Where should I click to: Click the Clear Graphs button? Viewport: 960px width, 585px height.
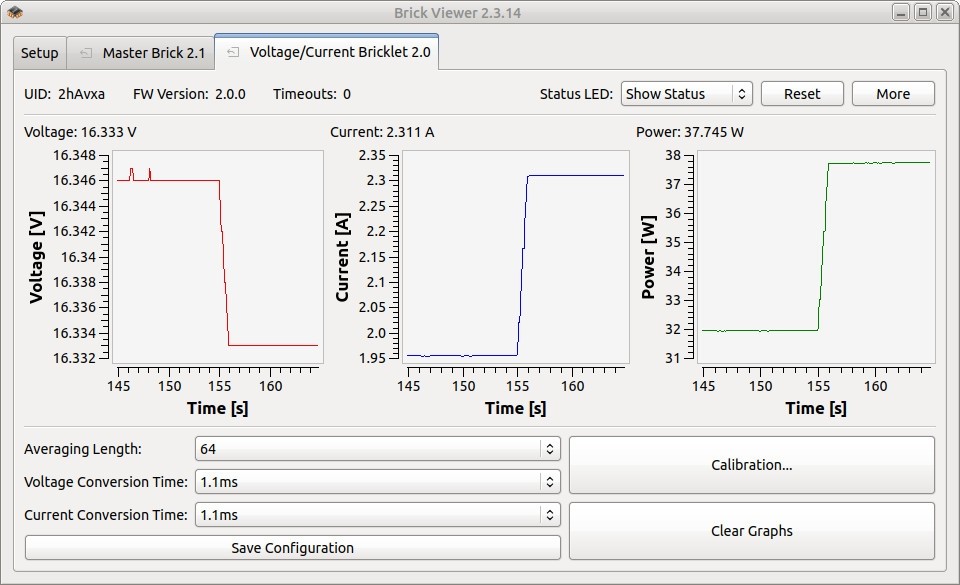pyautogui.click(x=752, y=531)
